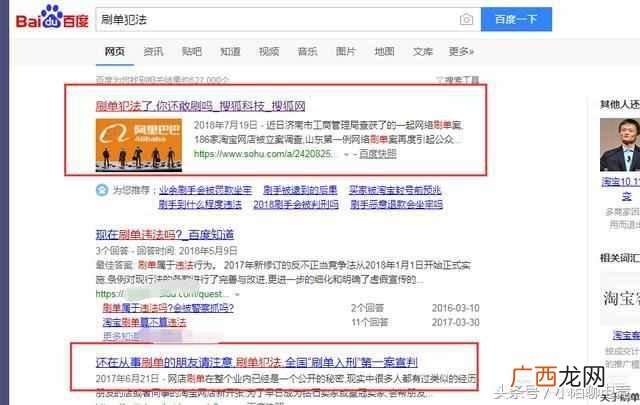Click the Jack Ma photo in the sidebar
Screen dimensions: 640x405
[620, 145]
